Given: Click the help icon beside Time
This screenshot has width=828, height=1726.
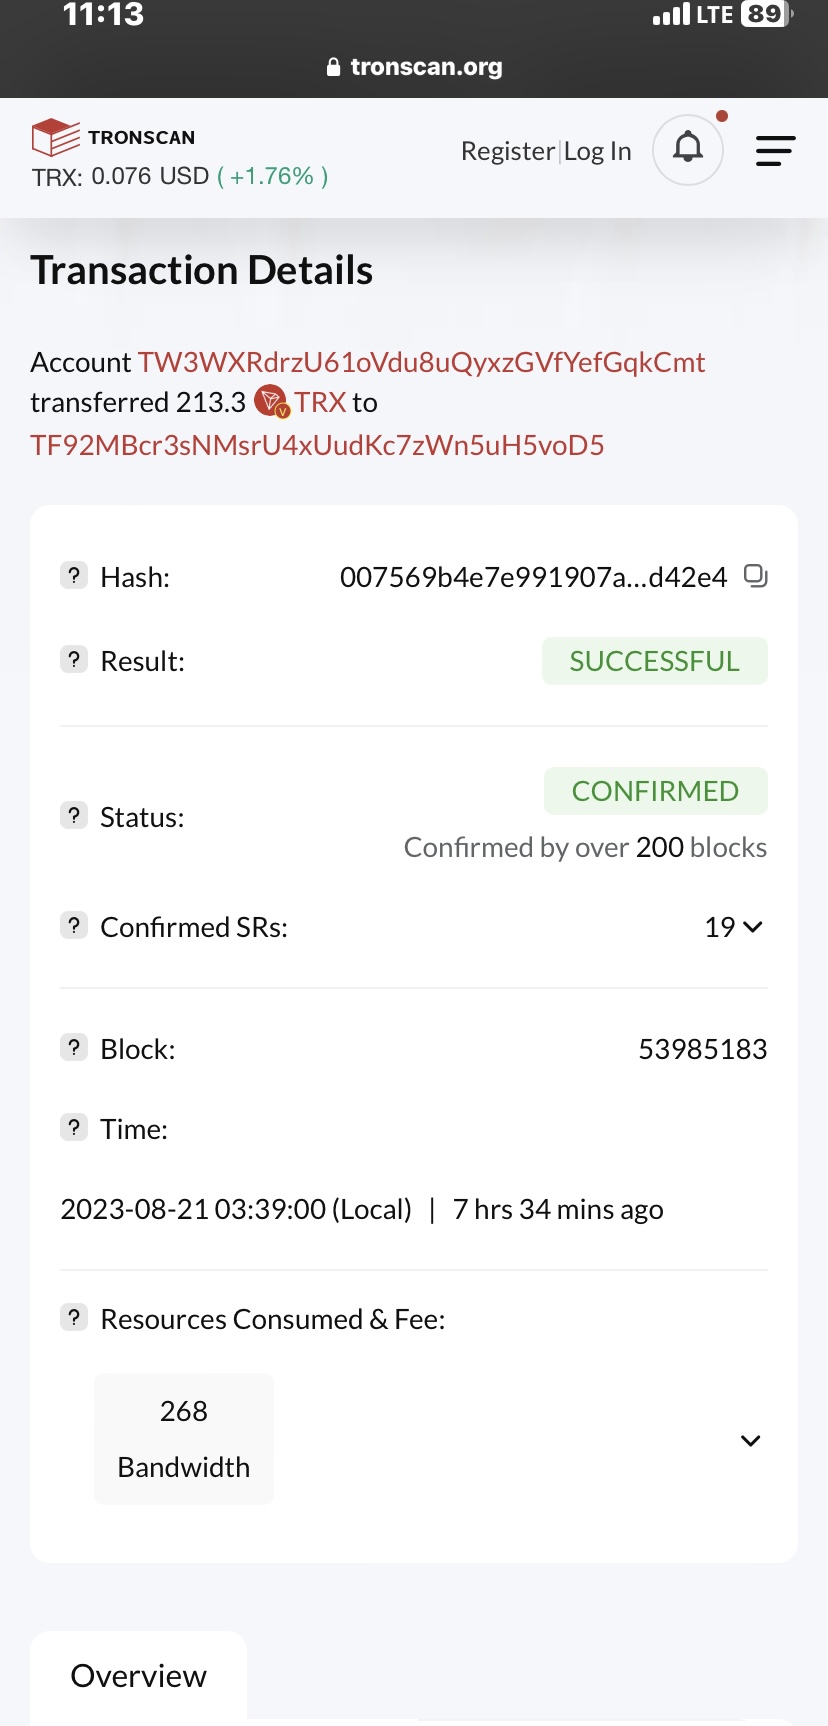Looking at the screenshot, I should 74,1128.
